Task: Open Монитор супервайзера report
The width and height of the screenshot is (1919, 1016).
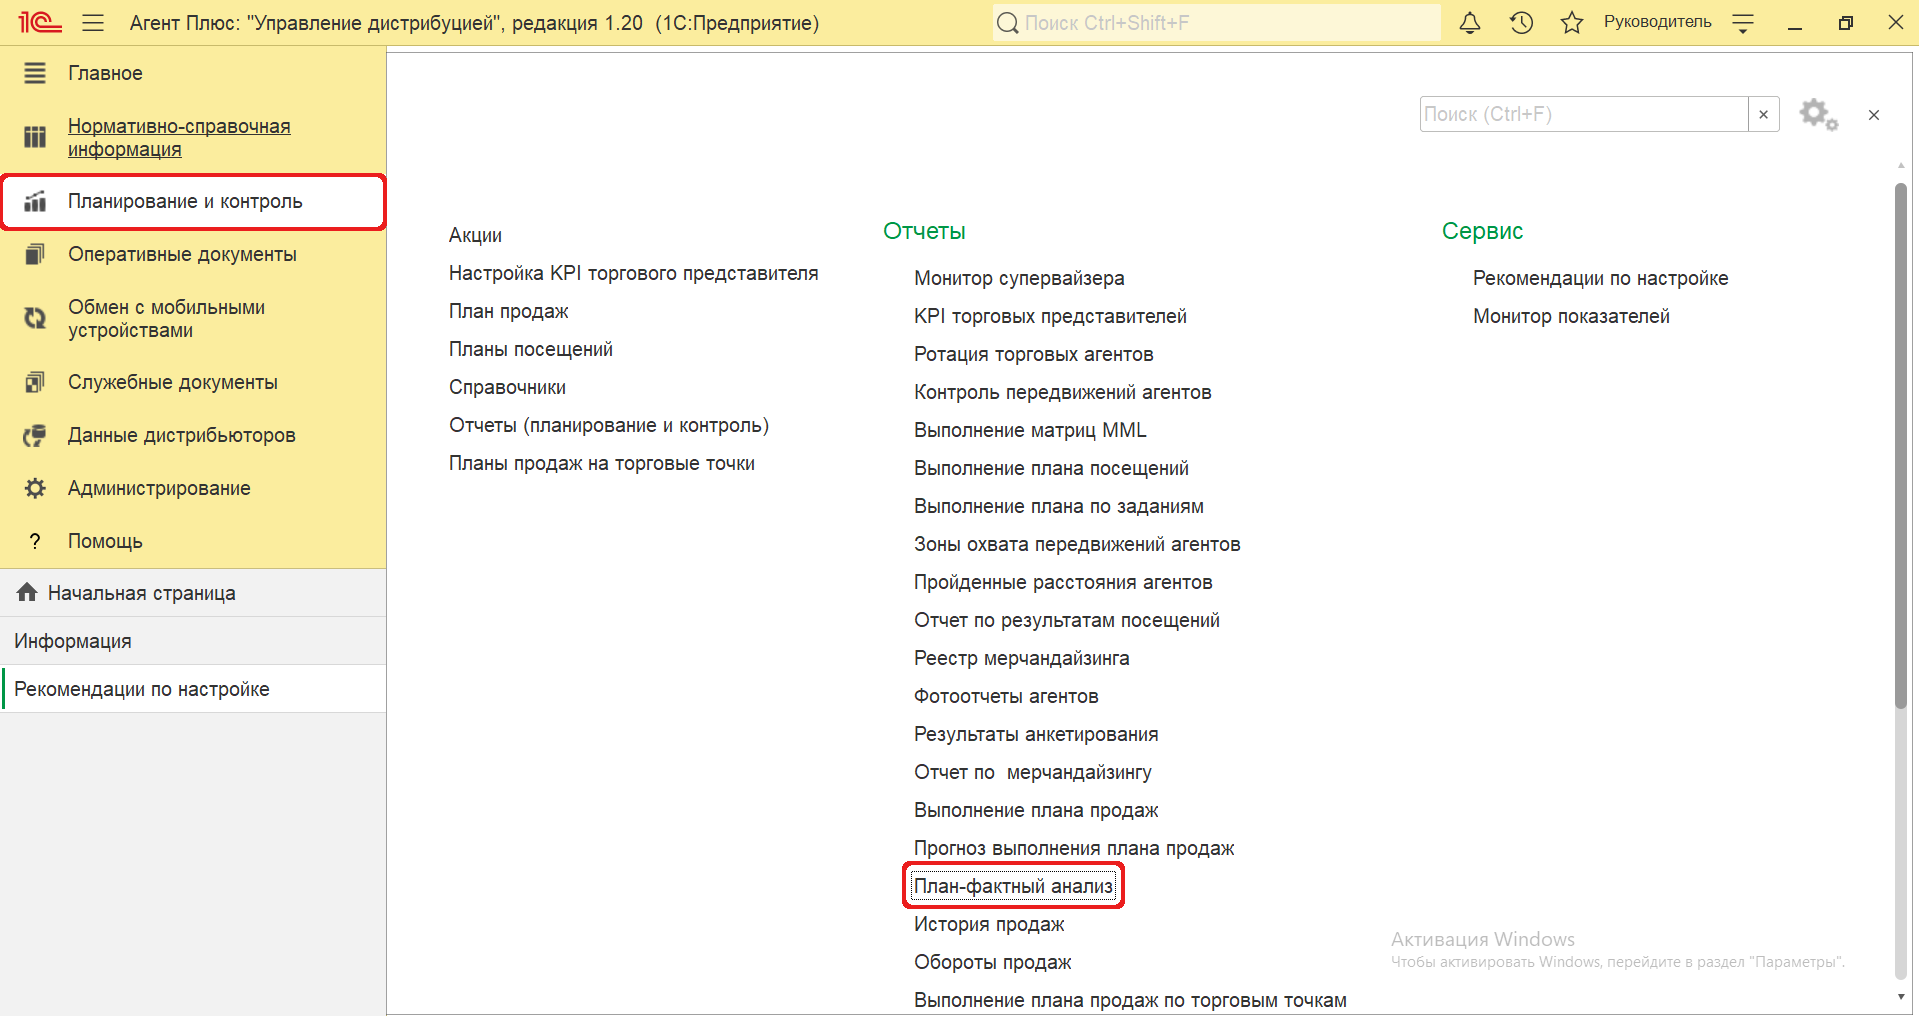Action: (x=1018, y=278)
